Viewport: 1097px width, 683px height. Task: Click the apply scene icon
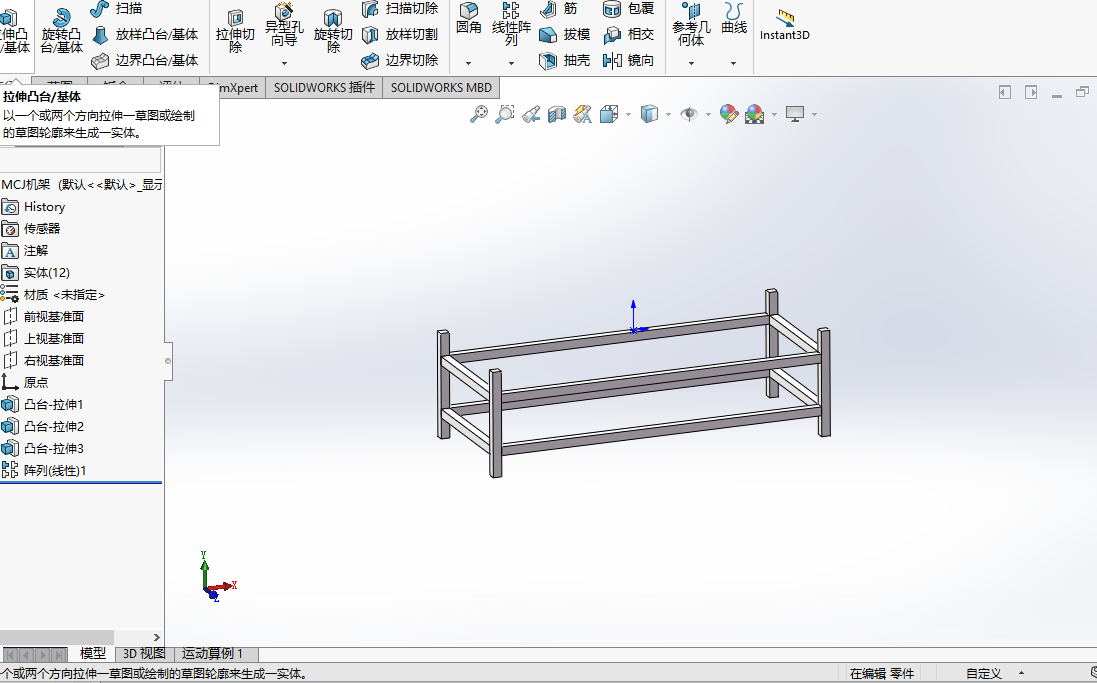pyautogui.click(x=754, y=114)
